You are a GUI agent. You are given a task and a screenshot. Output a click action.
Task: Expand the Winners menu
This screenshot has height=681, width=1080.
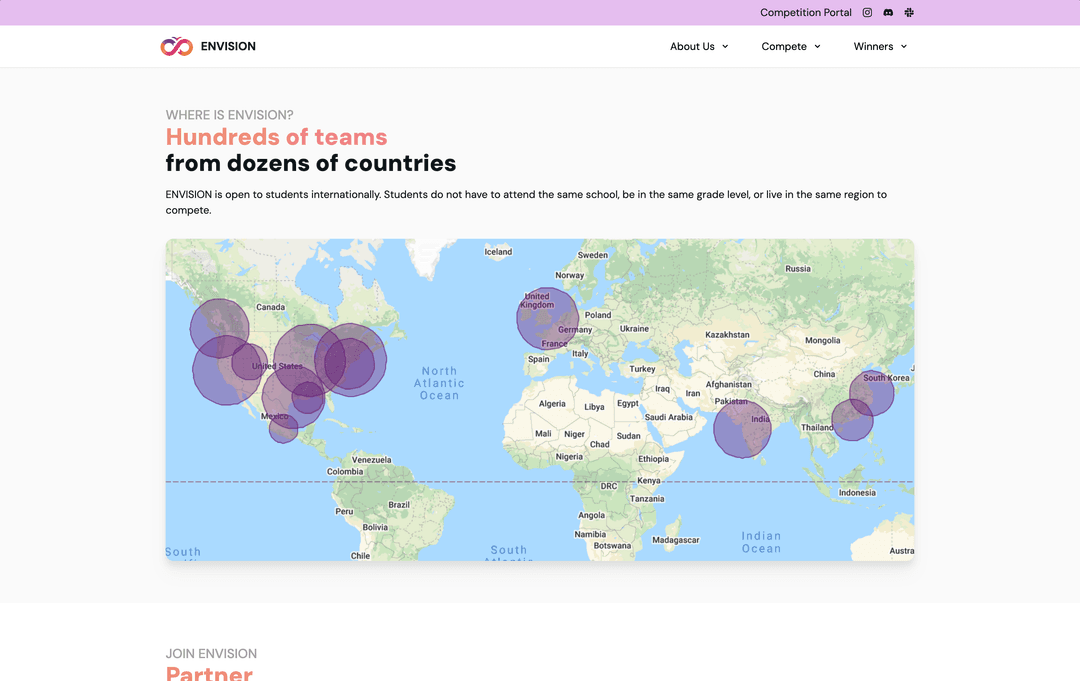pos(880,46)
